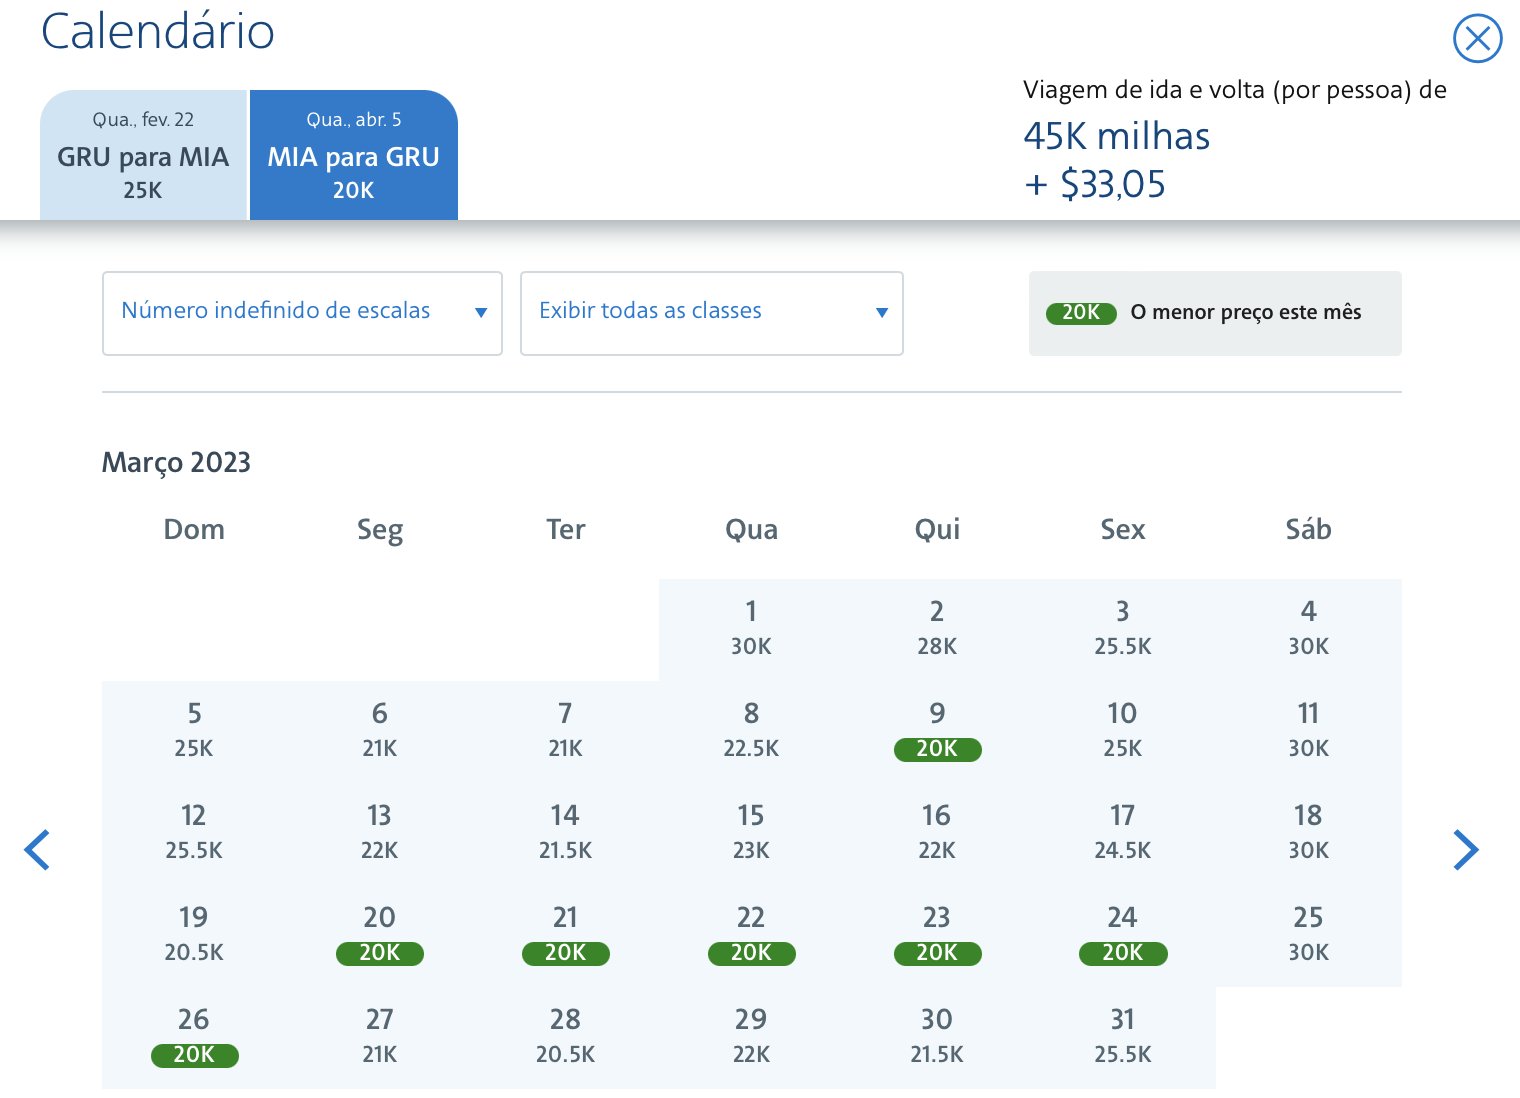
Task: Select March 9 with 20K price
Action: (937, 731)
